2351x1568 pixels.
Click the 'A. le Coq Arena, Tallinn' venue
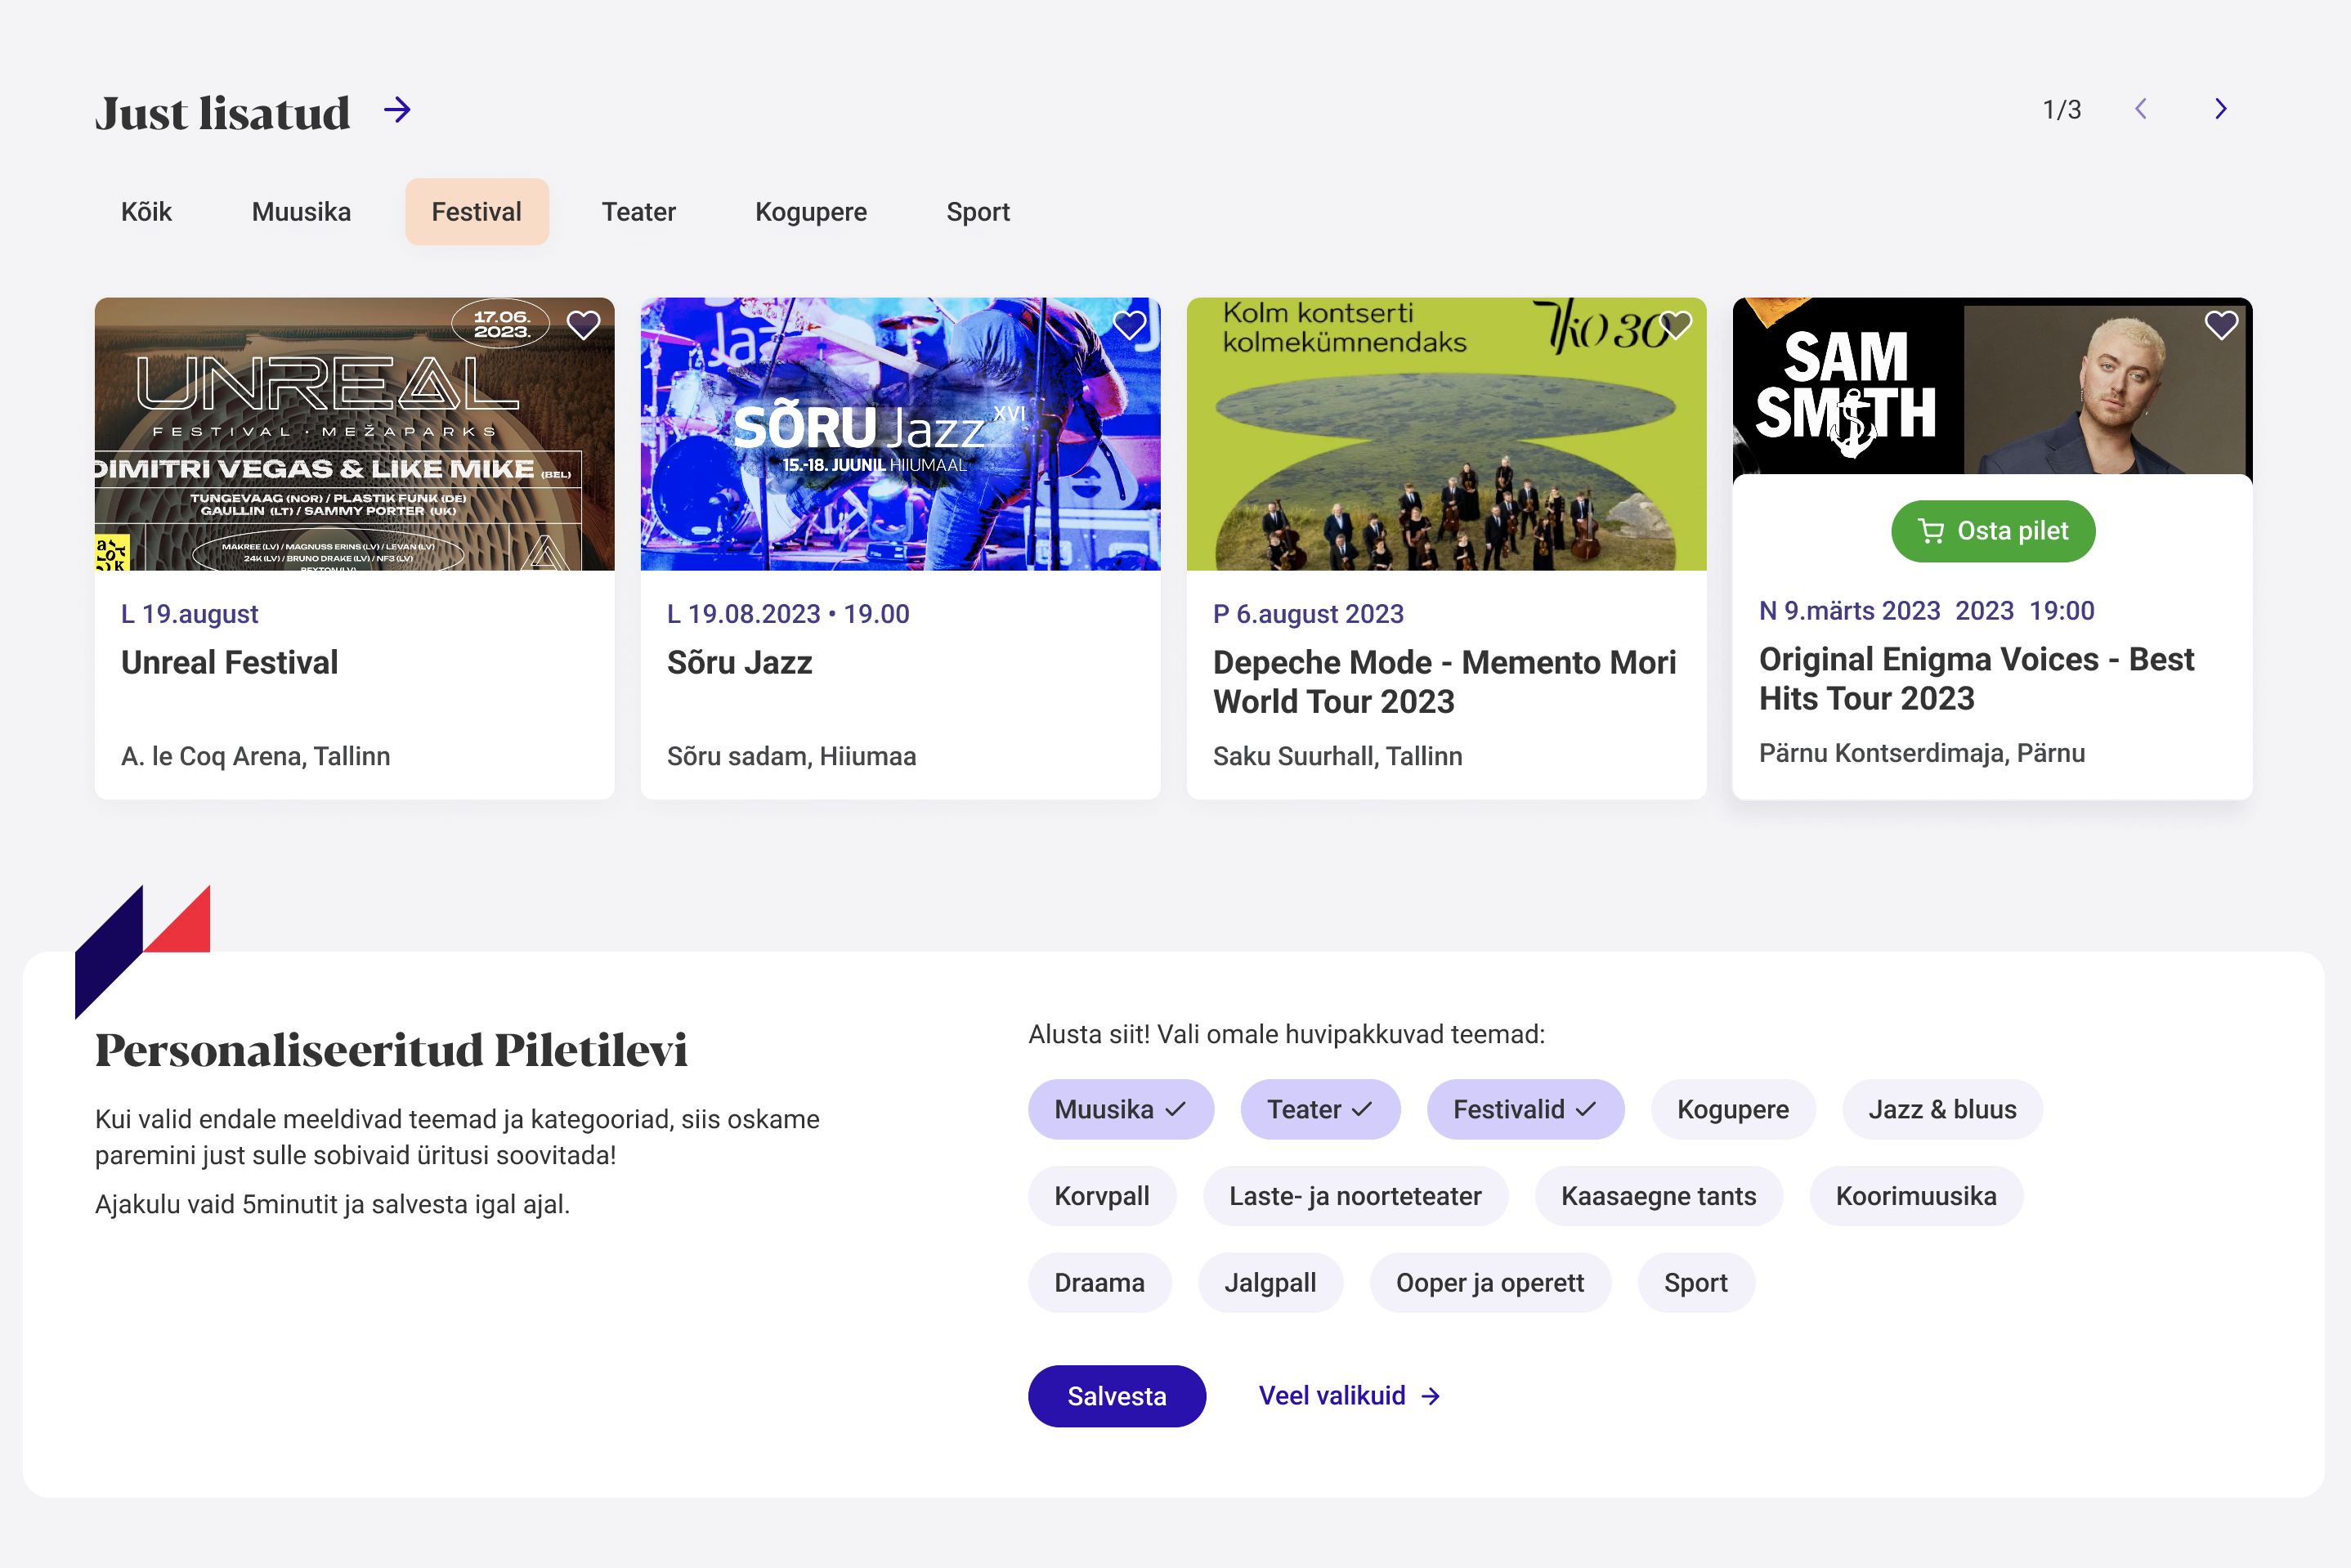(256, 756)
